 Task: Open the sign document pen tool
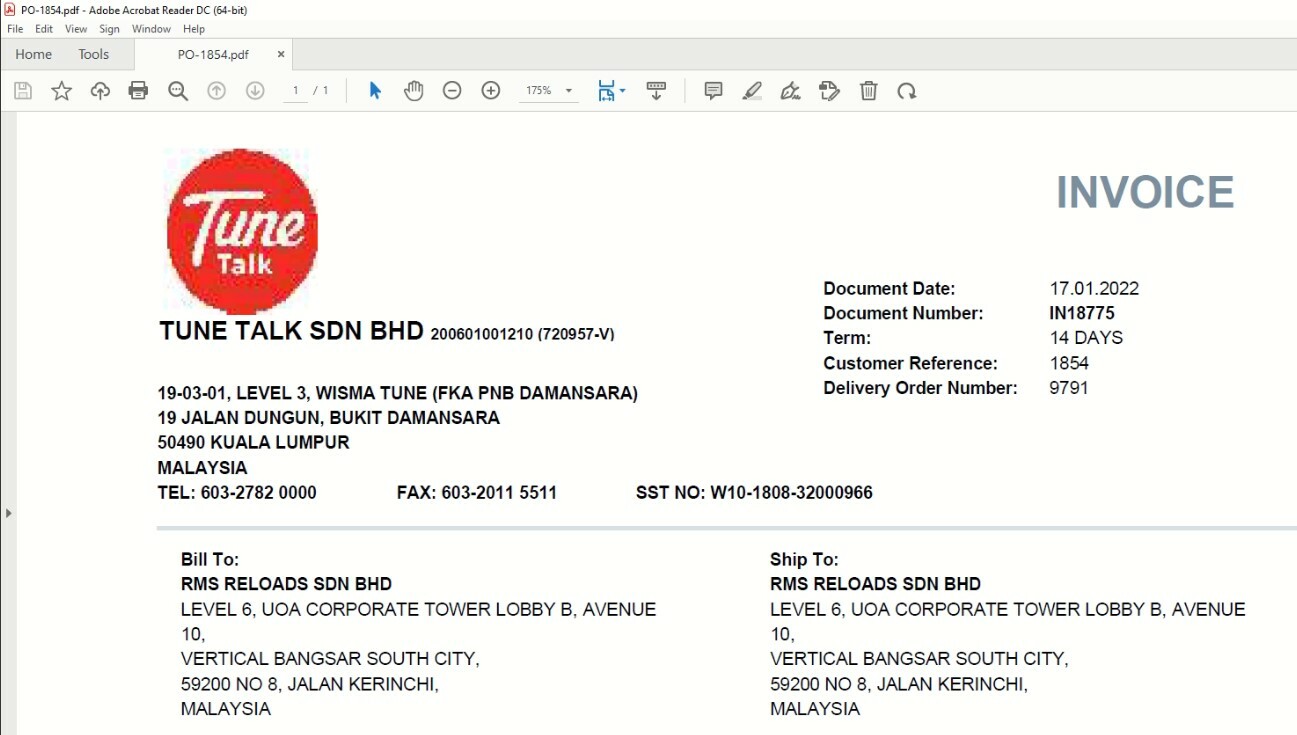[791, 91]
